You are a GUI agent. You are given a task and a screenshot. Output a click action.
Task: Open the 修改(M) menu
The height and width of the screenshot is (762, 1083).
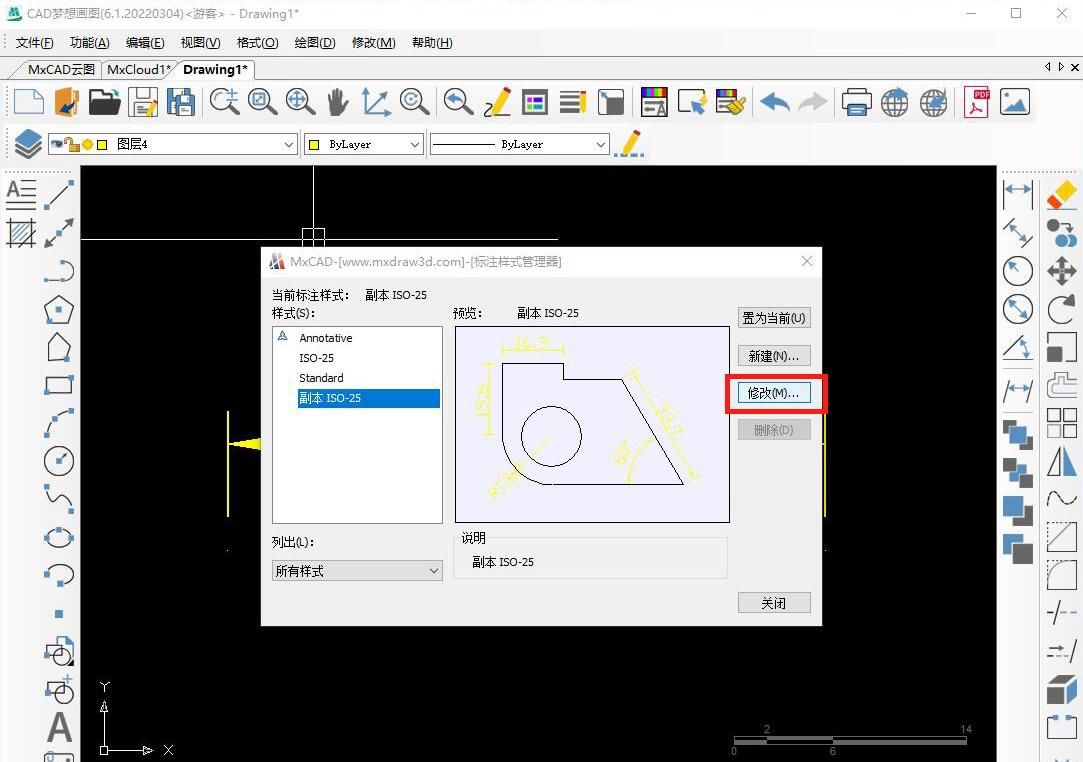[x=372, y=42]
